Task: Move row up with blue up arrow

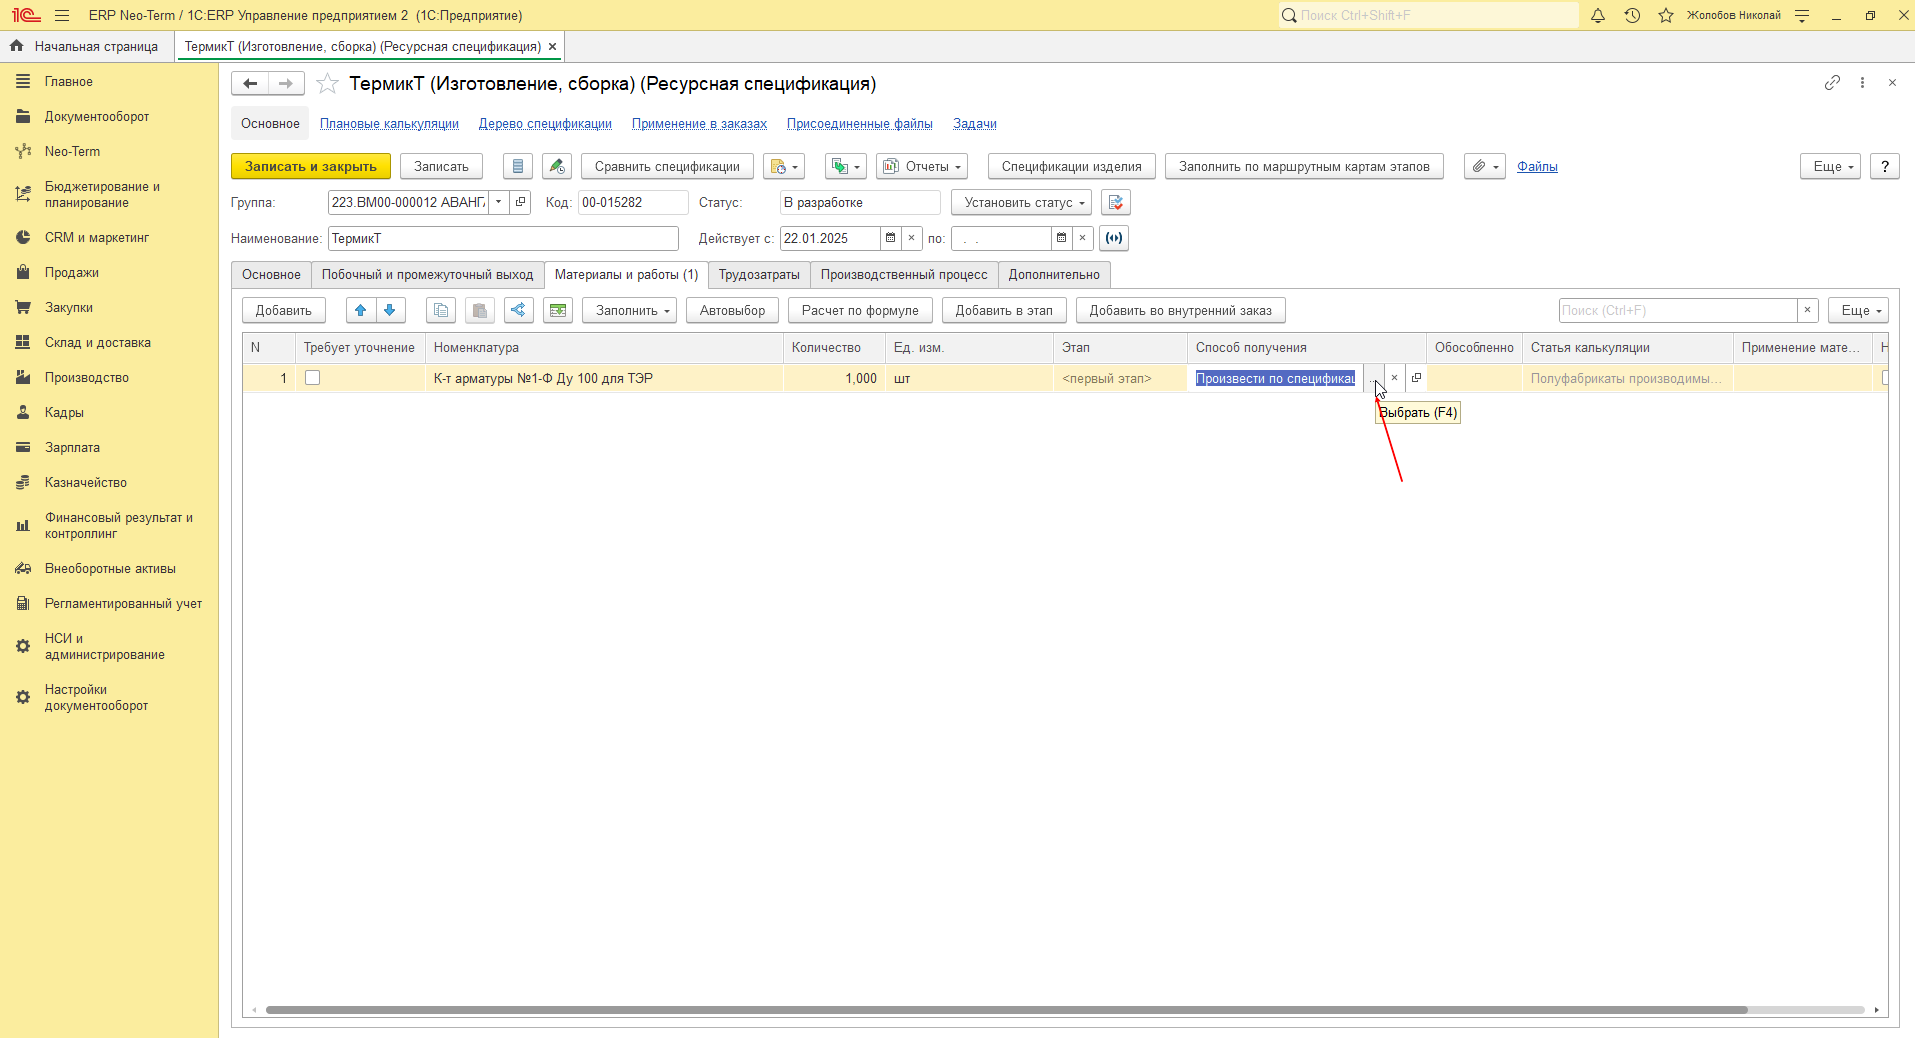Action: pos(361,311)
